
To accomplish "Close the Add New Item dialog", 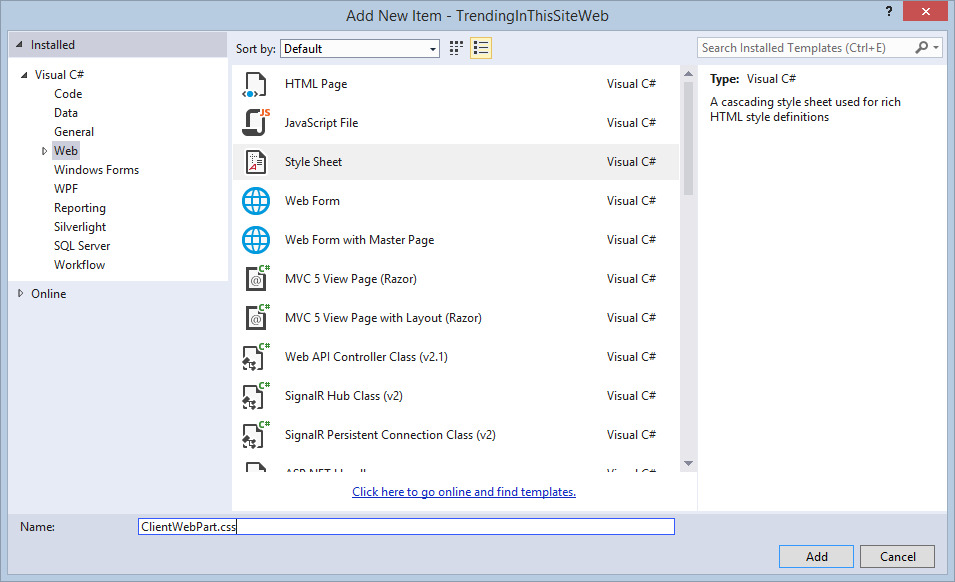I will point(925,11).
